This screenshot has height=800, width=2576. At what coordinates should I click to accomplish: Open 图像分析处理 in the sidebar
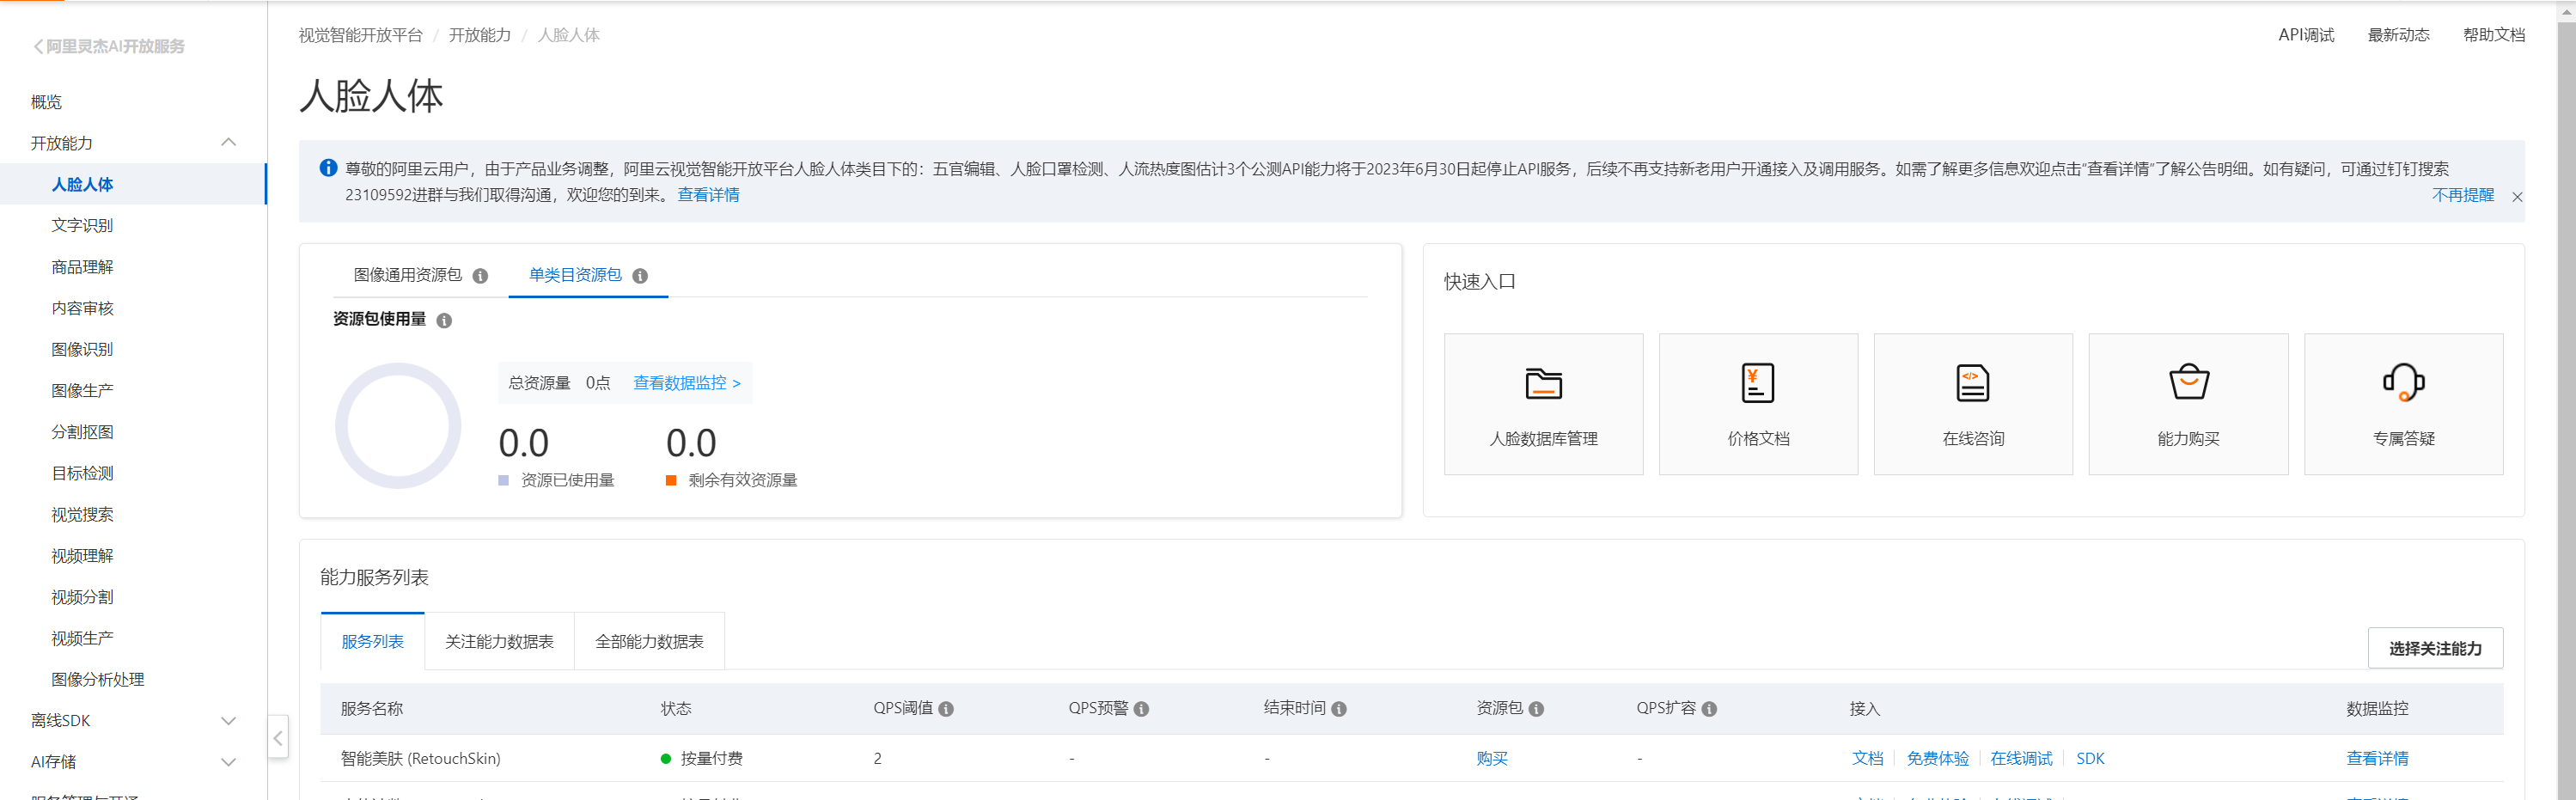[x=97, y=679]
